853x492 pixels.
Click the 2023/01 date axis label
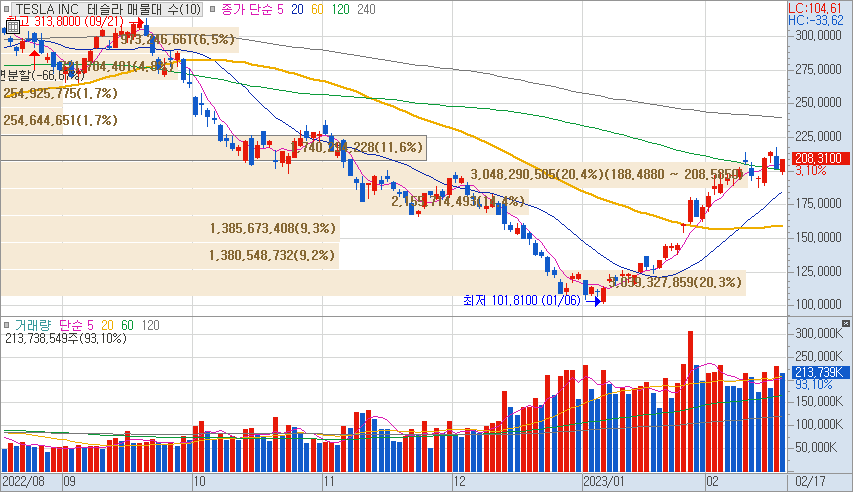click(603, 482)
